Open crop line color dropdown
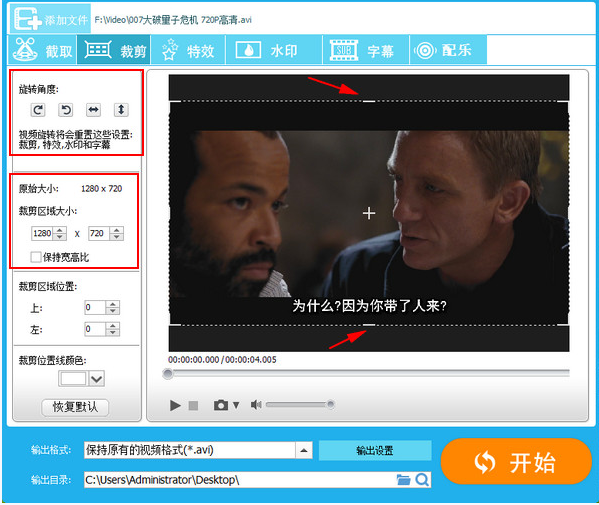The width and height of the screenshot is (599, 505). click(97, 379)
